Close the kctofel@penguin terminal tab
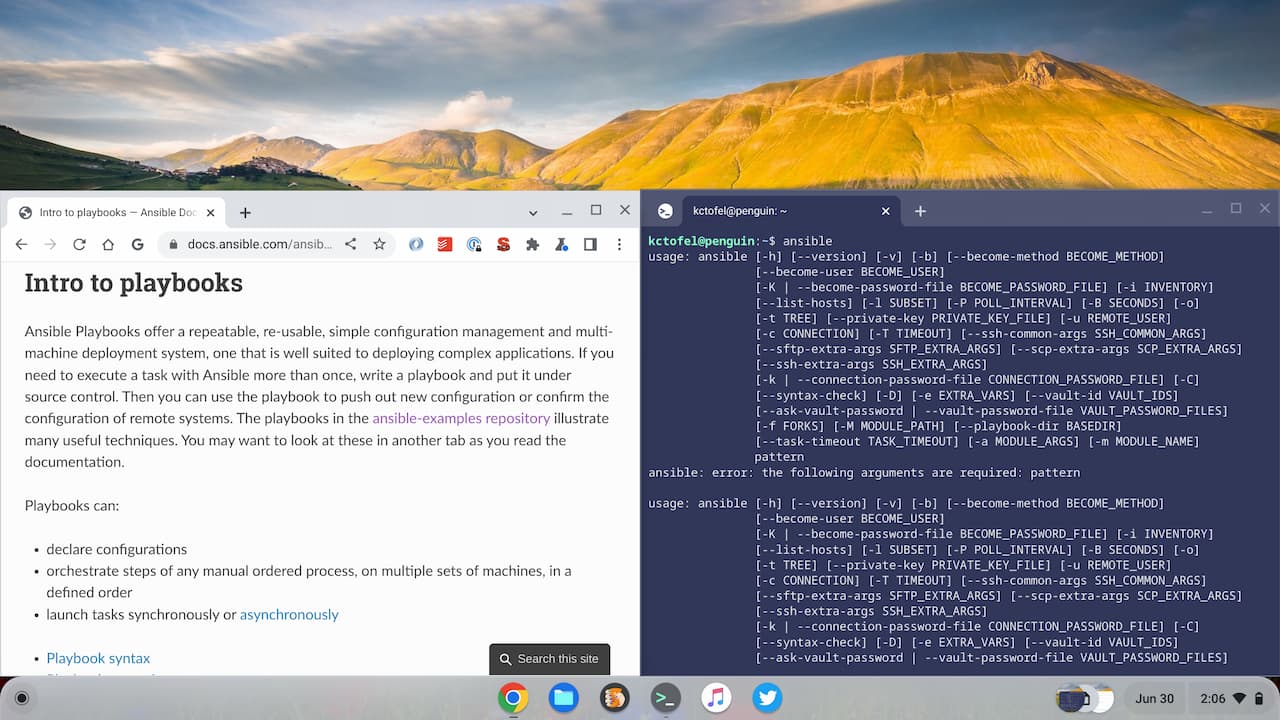 point(885,211)
